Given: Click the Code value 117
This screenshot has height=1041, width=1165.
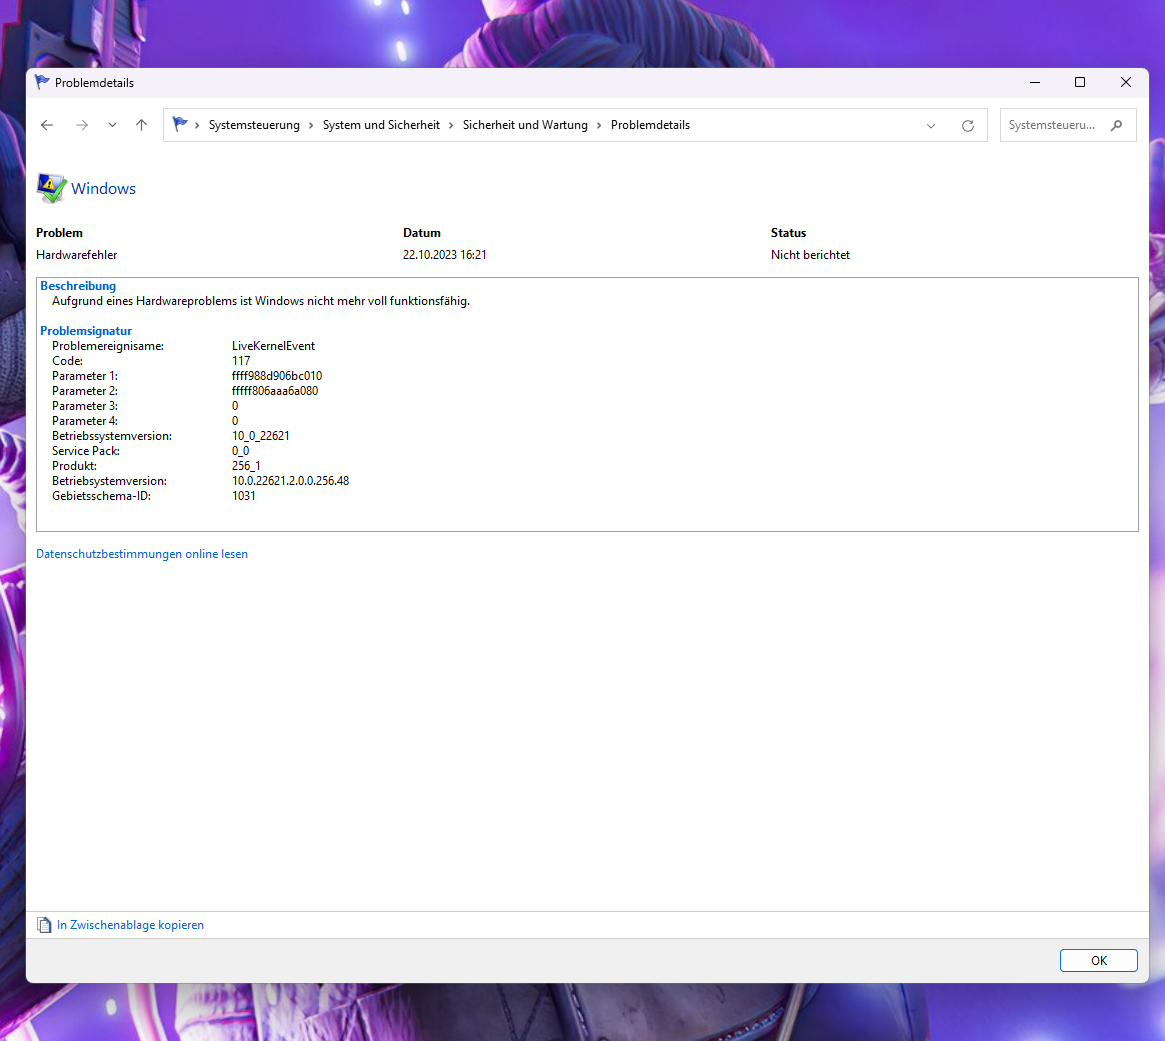Looking at the screenshot, I should [241, 360].
